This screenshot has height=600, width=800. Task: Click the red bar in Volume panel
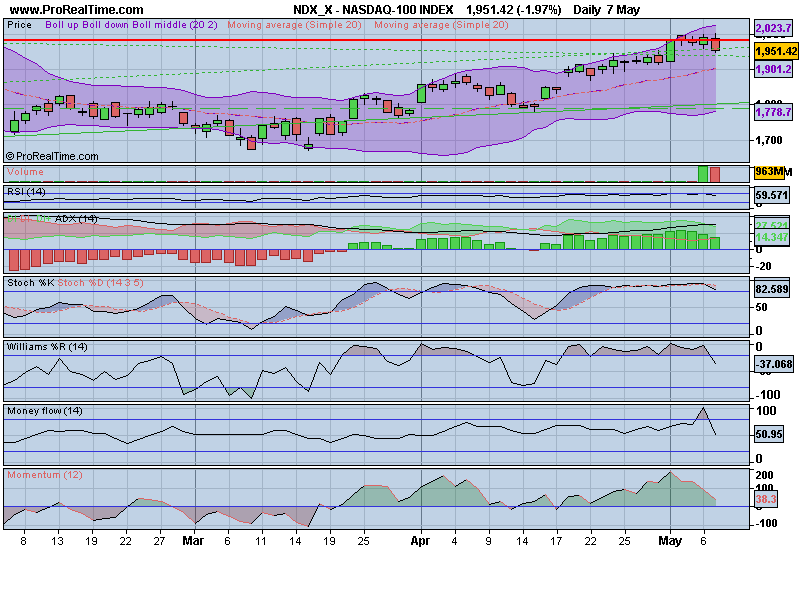715,174
